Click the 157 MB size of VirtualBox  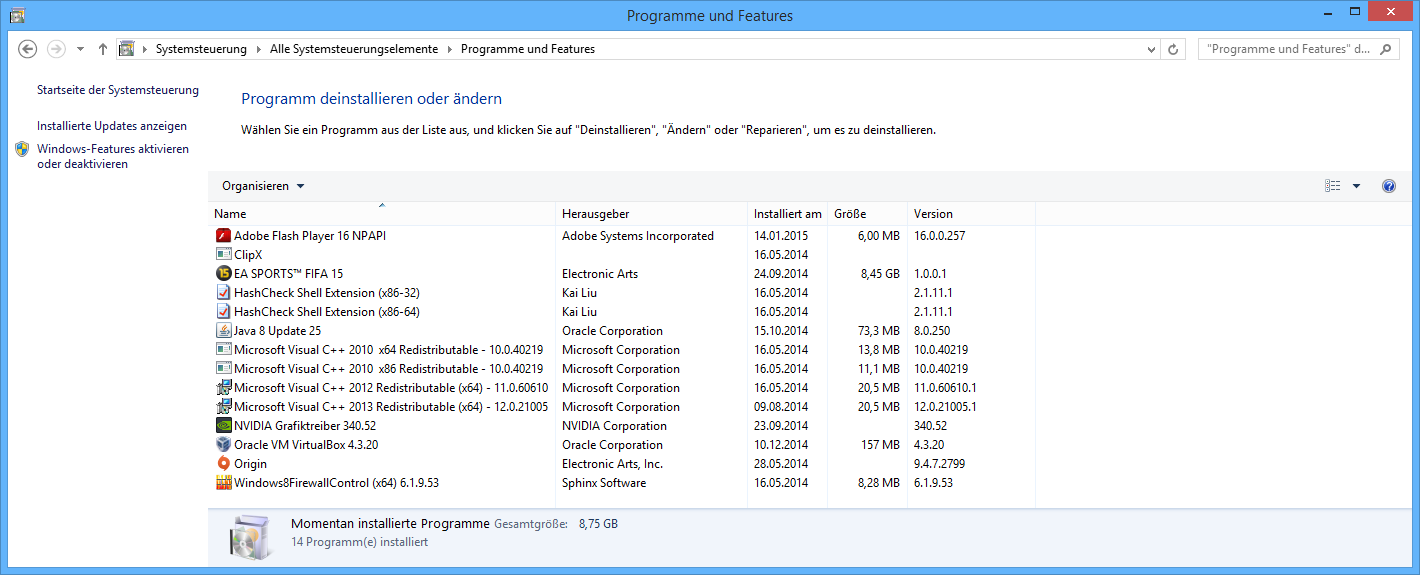(x=880, y=445)
